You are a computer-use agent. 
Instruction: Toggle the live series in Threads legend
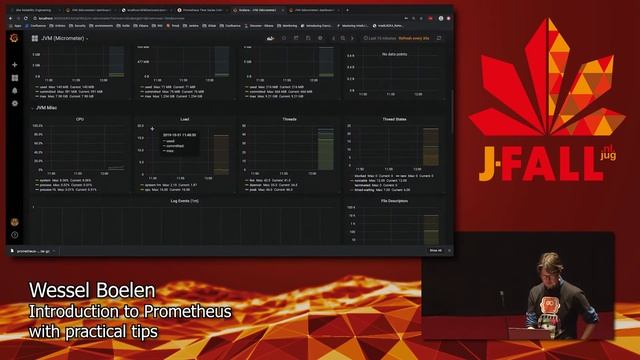pyautogui.click(x=251, y=180)
